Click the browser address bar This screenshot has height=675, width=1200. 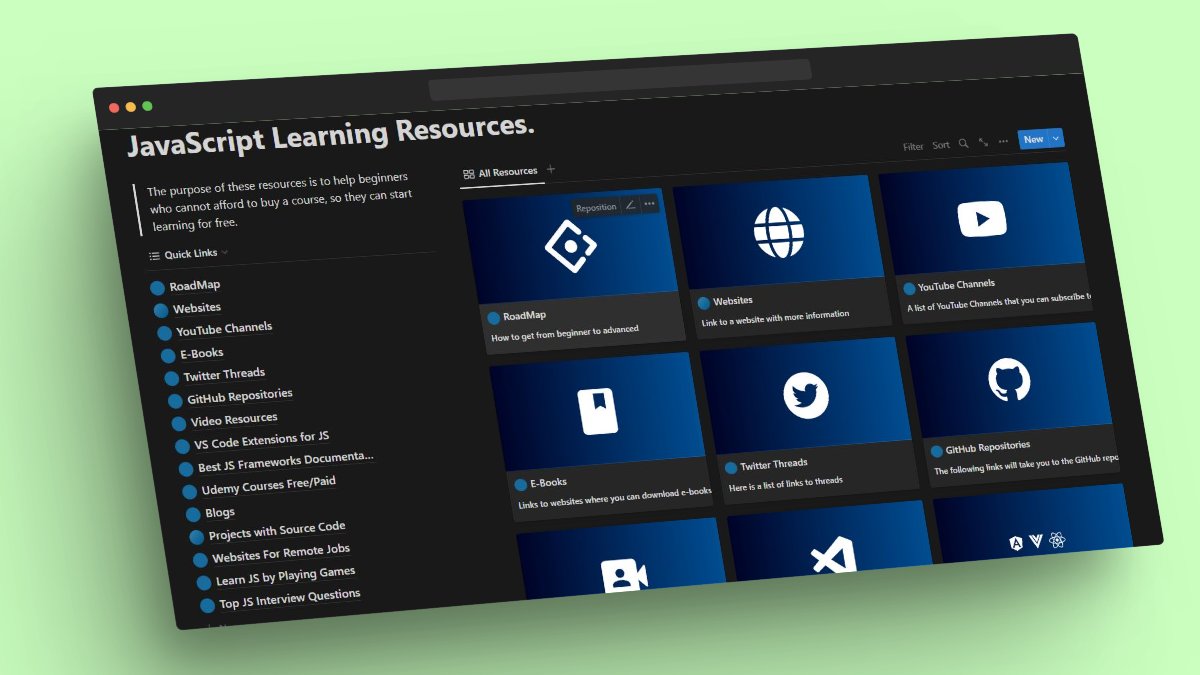621,80
